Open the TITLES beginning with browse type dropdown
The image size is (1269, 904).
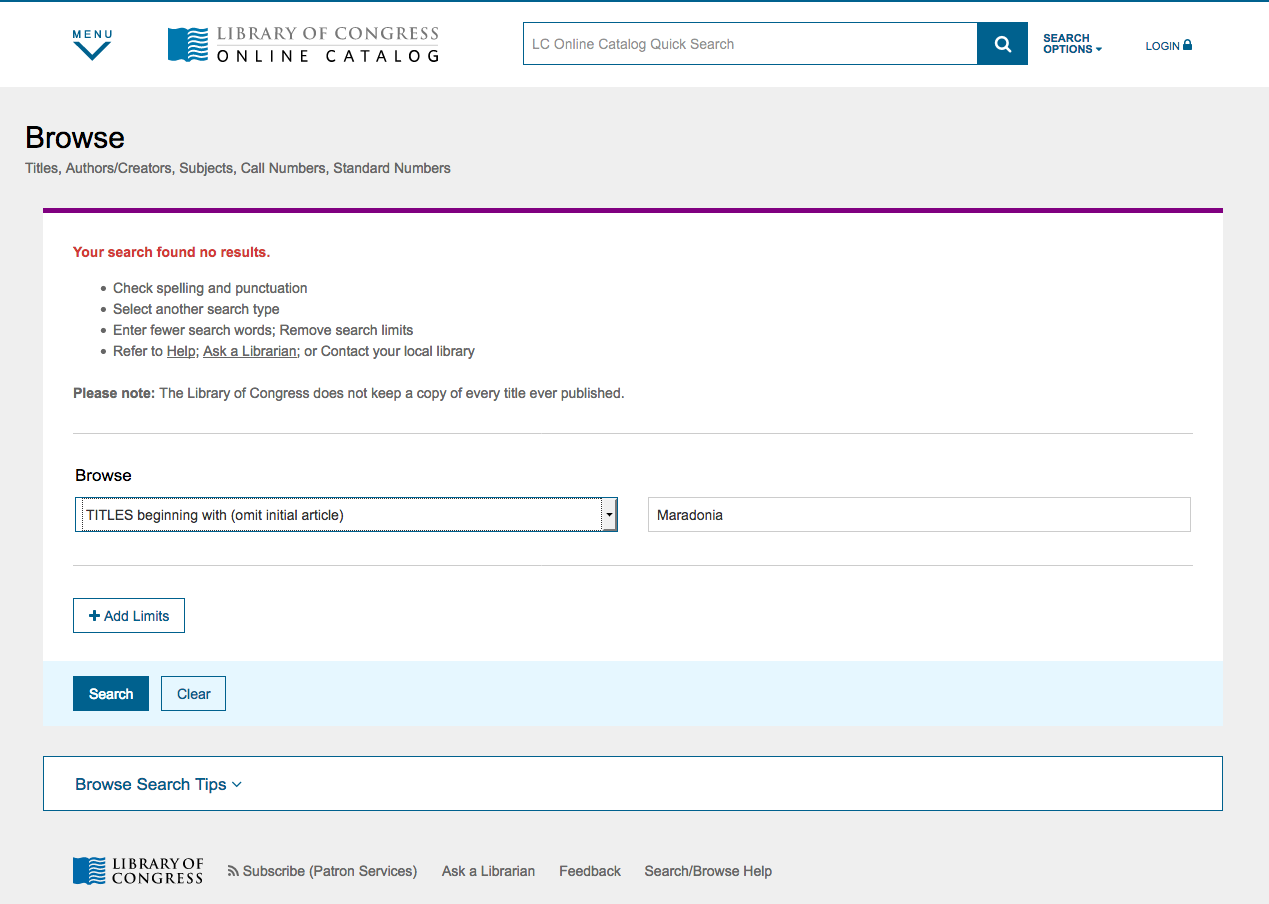(x=346, y=515)
